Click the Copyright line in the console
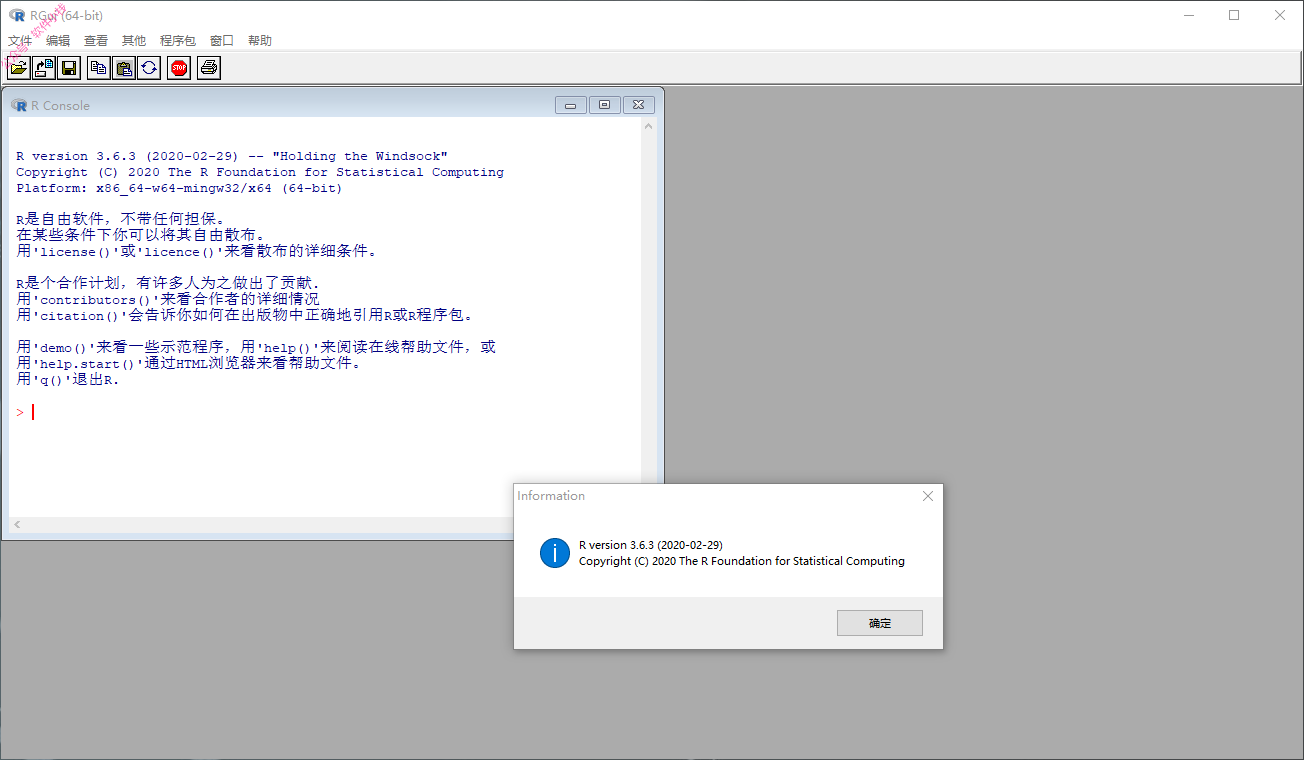 tap(260, 172)
